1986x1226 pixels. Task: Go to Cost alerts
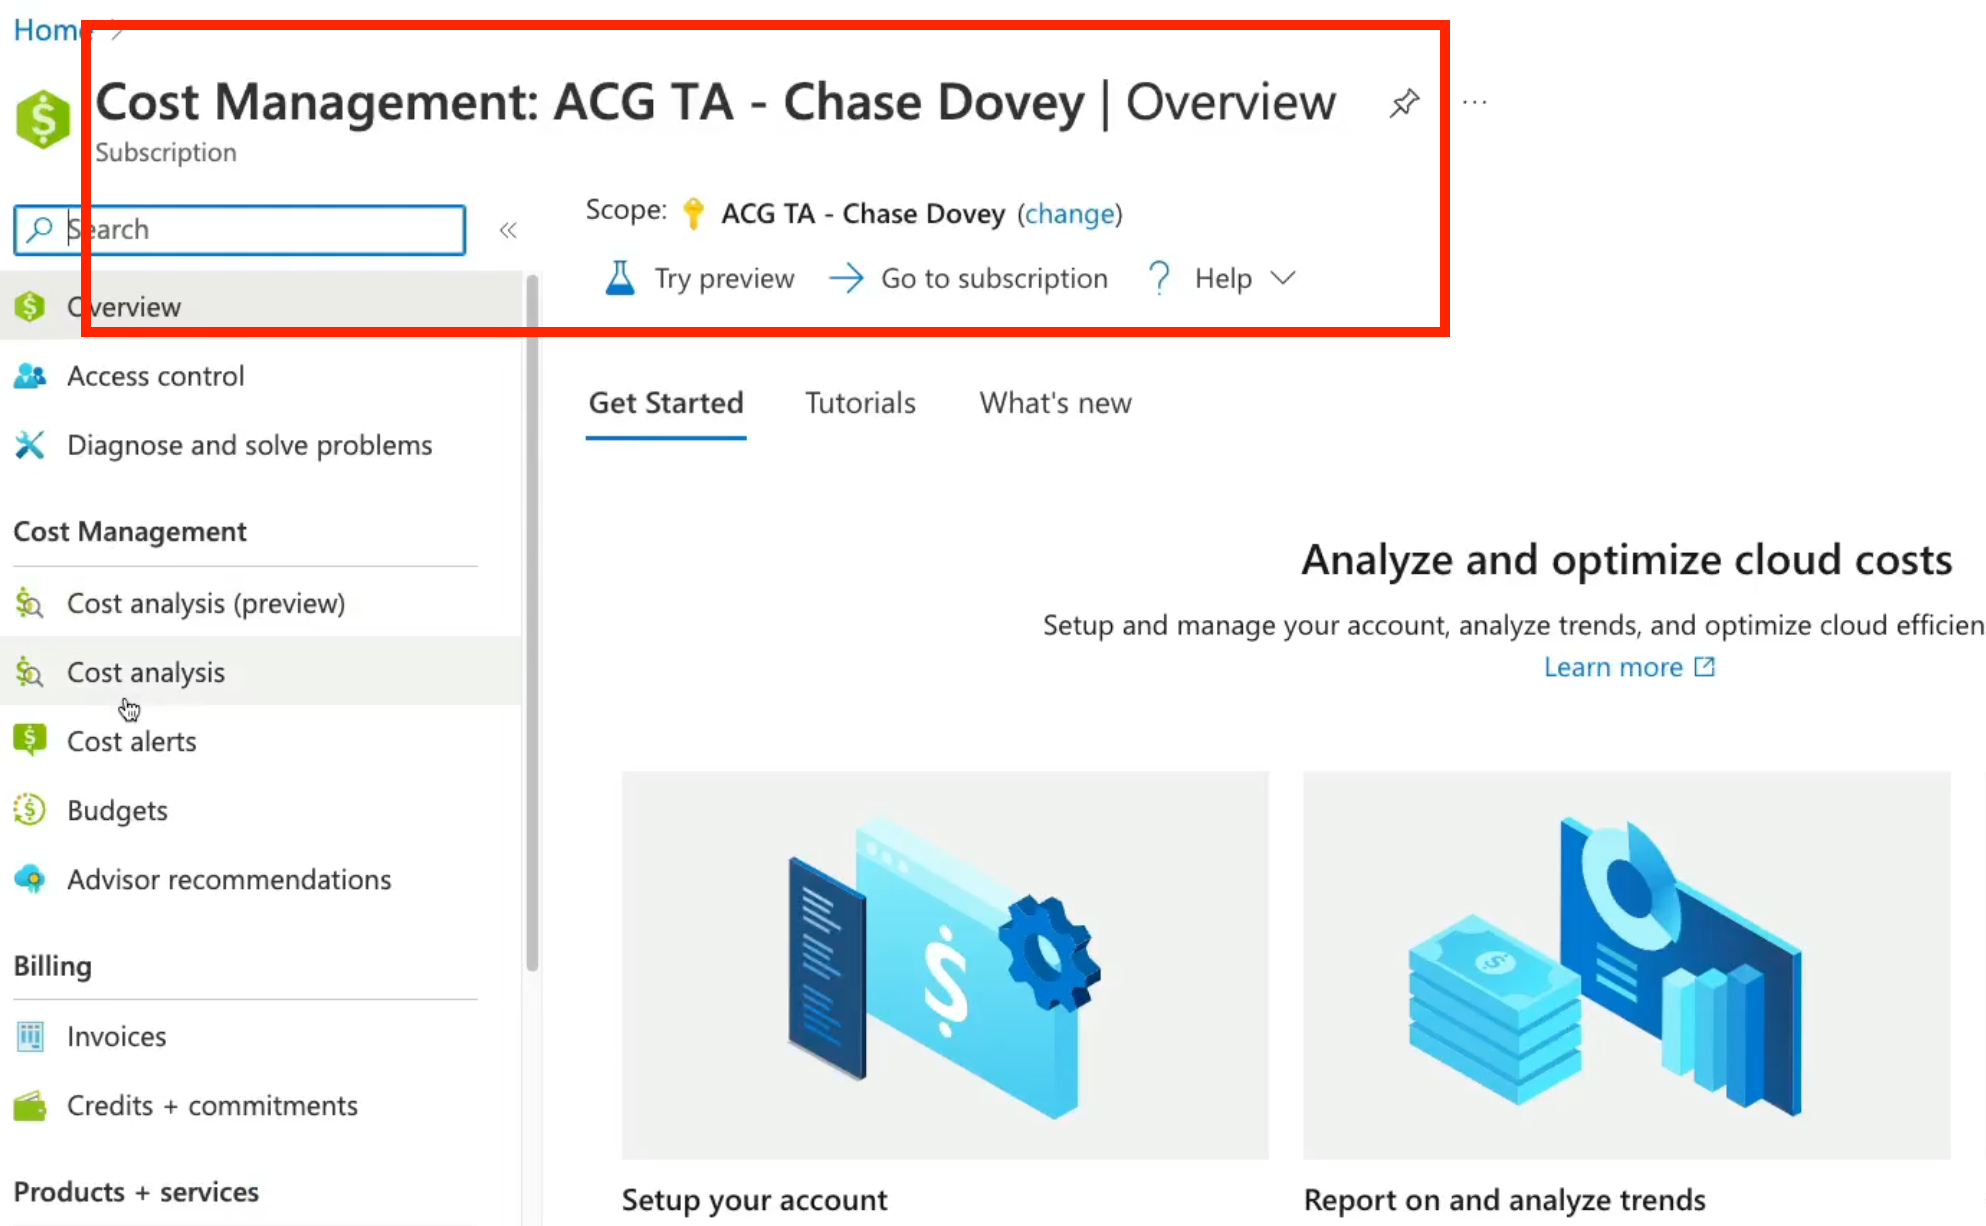[x=260, y=741]
